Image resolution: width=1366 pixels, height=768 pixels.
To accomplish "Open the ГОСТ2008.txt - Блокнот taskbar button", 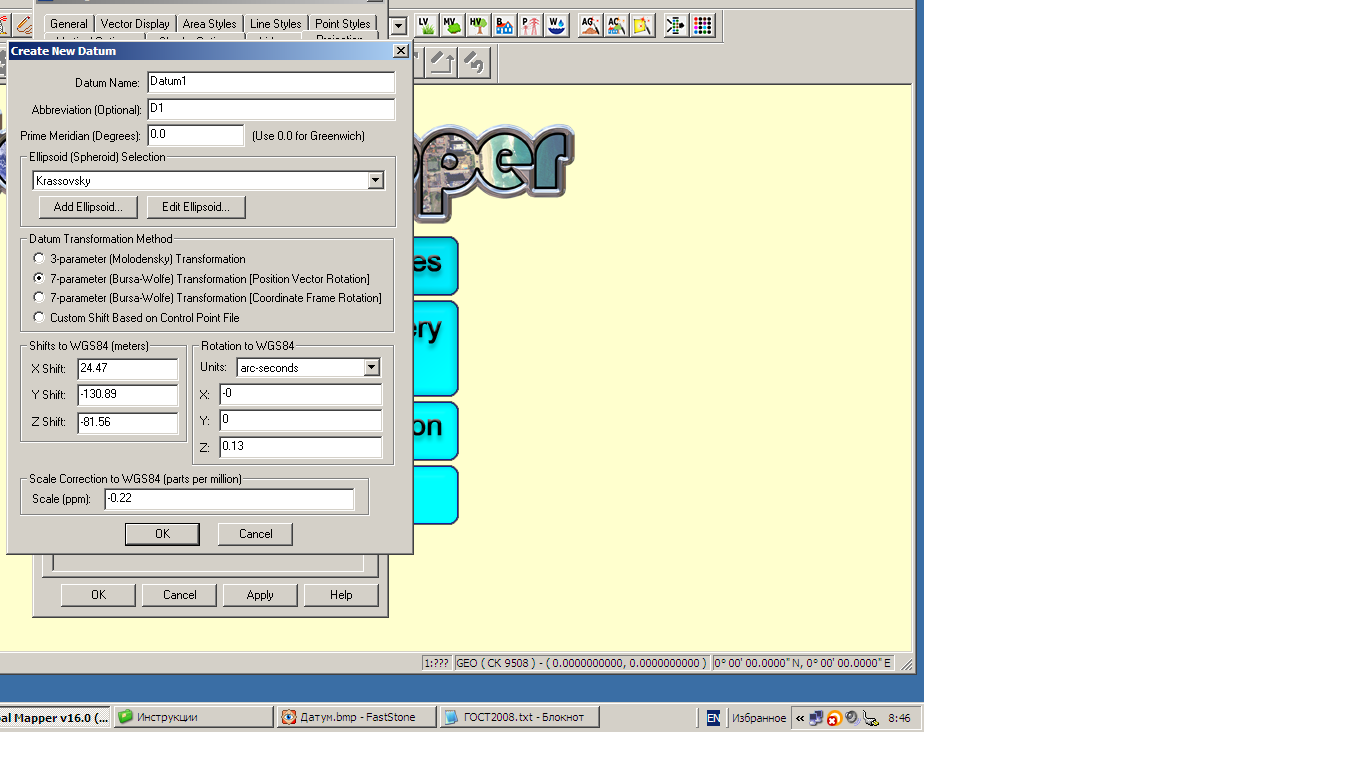I will (520, 717).
